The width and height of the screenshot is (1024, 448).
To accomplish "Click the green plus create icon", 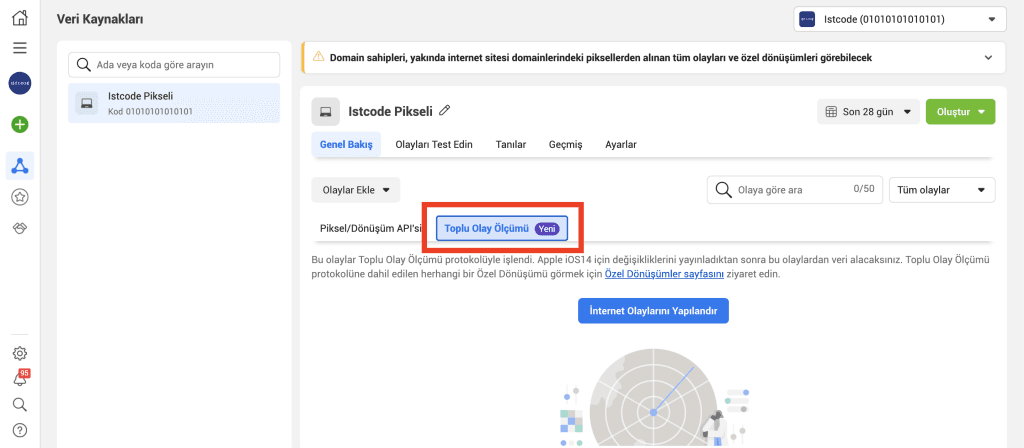I will [x=20, y=125].
